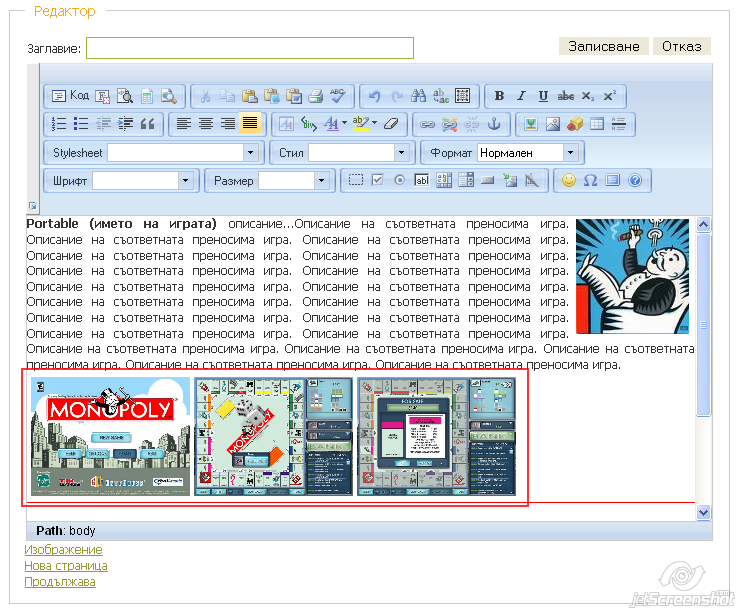Viewport: 740px width, 613px height.
Task: Click the Print icon
Action: 316,96
